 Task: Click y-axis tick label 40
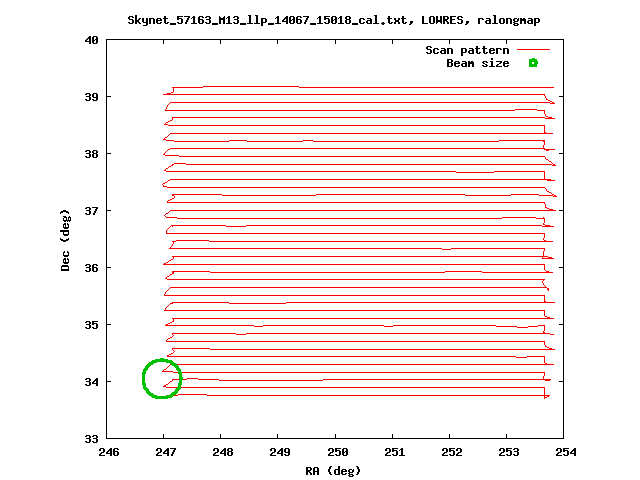(x=91, y=40)
